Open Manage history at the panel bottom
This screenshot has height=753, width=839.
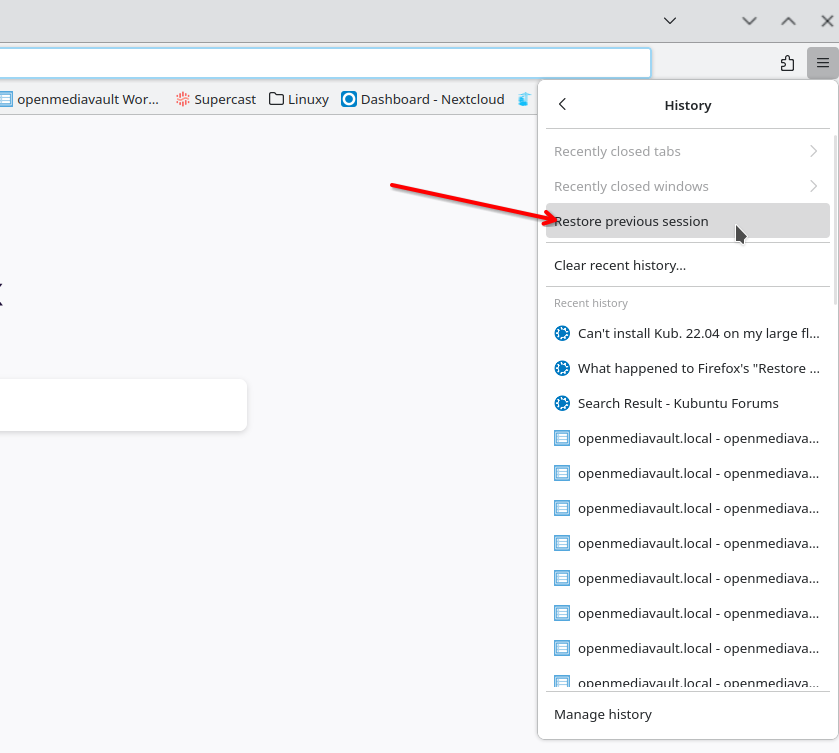(x=603, y=714)
